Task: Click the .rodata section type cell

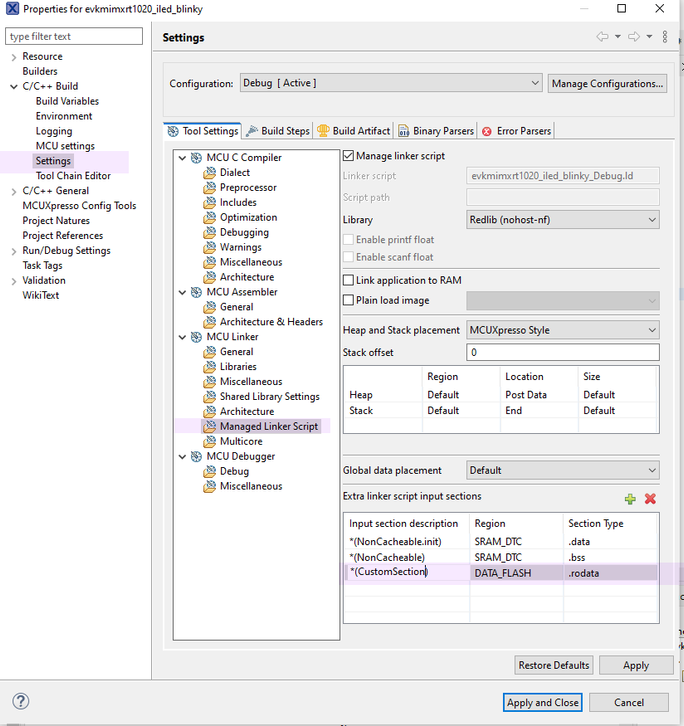Action: 610,573
